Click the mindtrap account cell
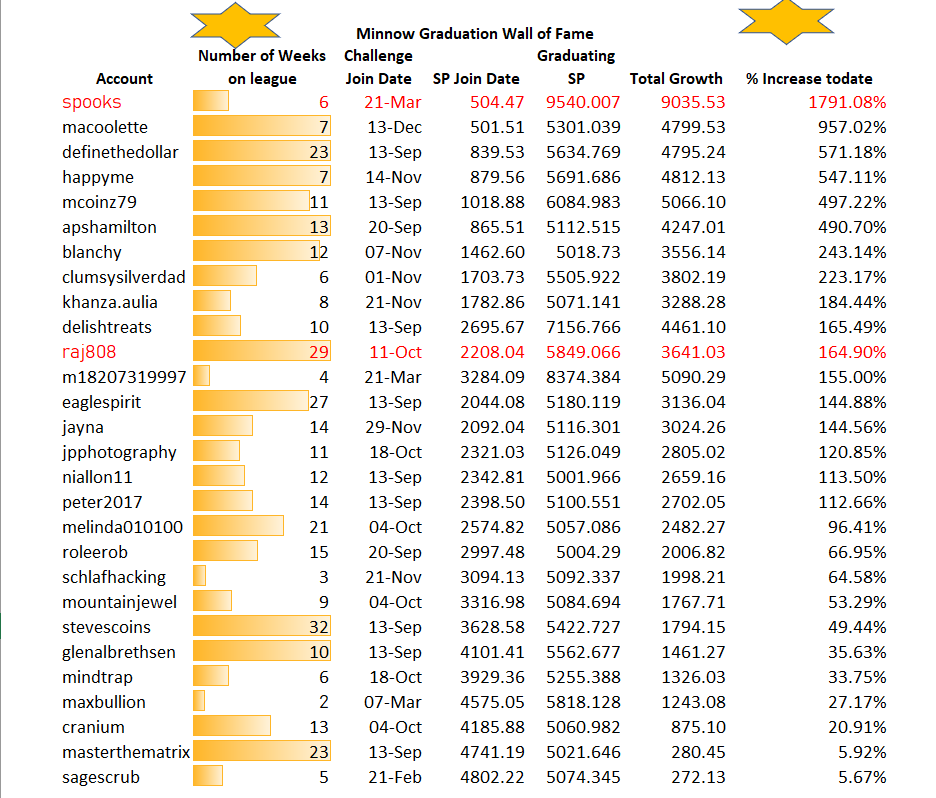The height and width of the screenshot is (798, 936). [97, 677]
